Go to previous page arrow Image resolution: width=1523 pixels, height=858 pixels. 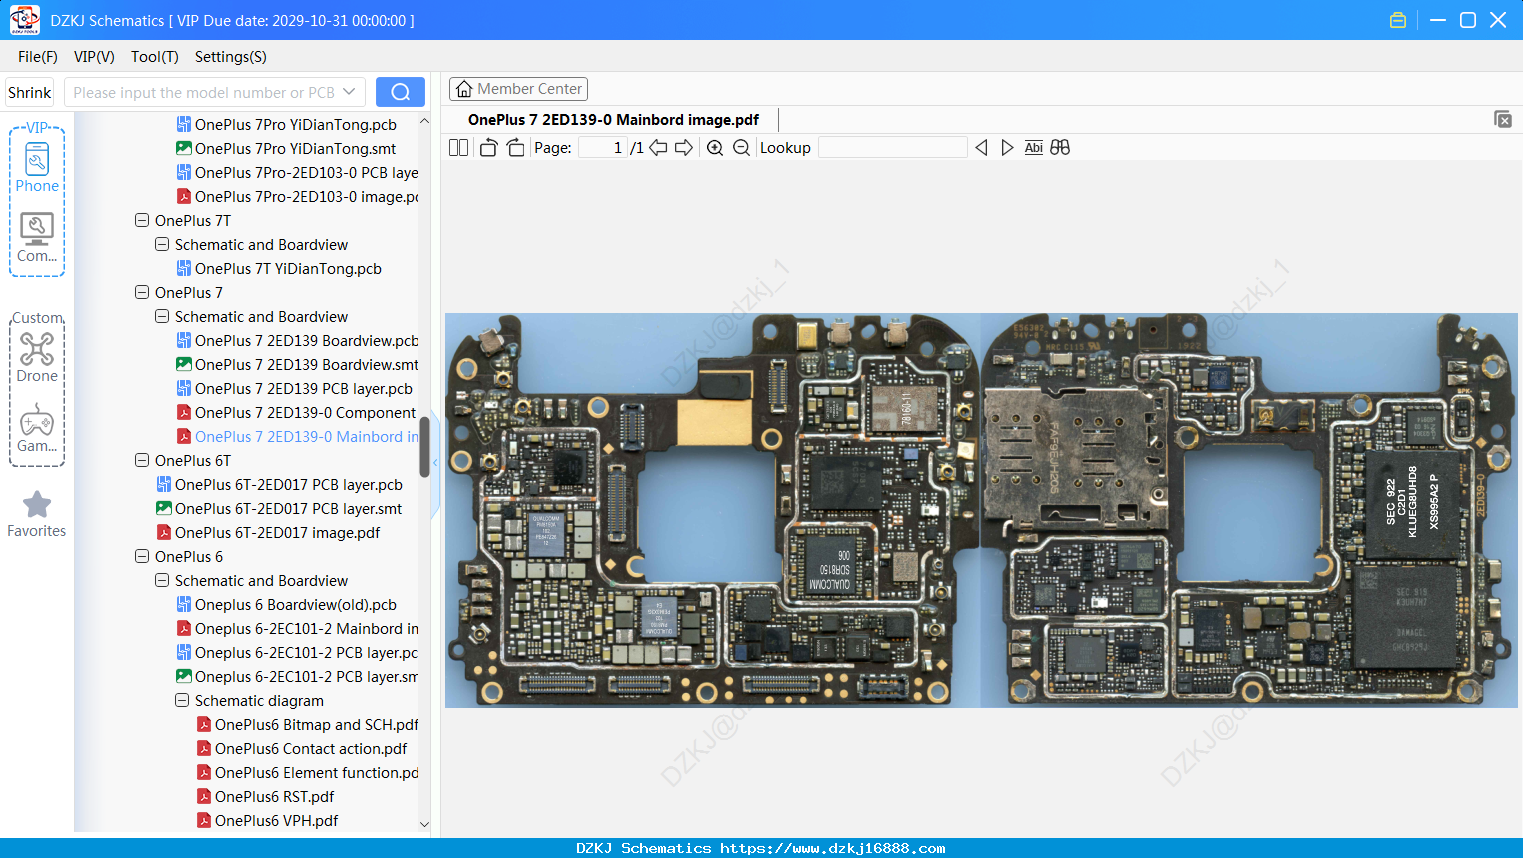(x=658, y=148)
